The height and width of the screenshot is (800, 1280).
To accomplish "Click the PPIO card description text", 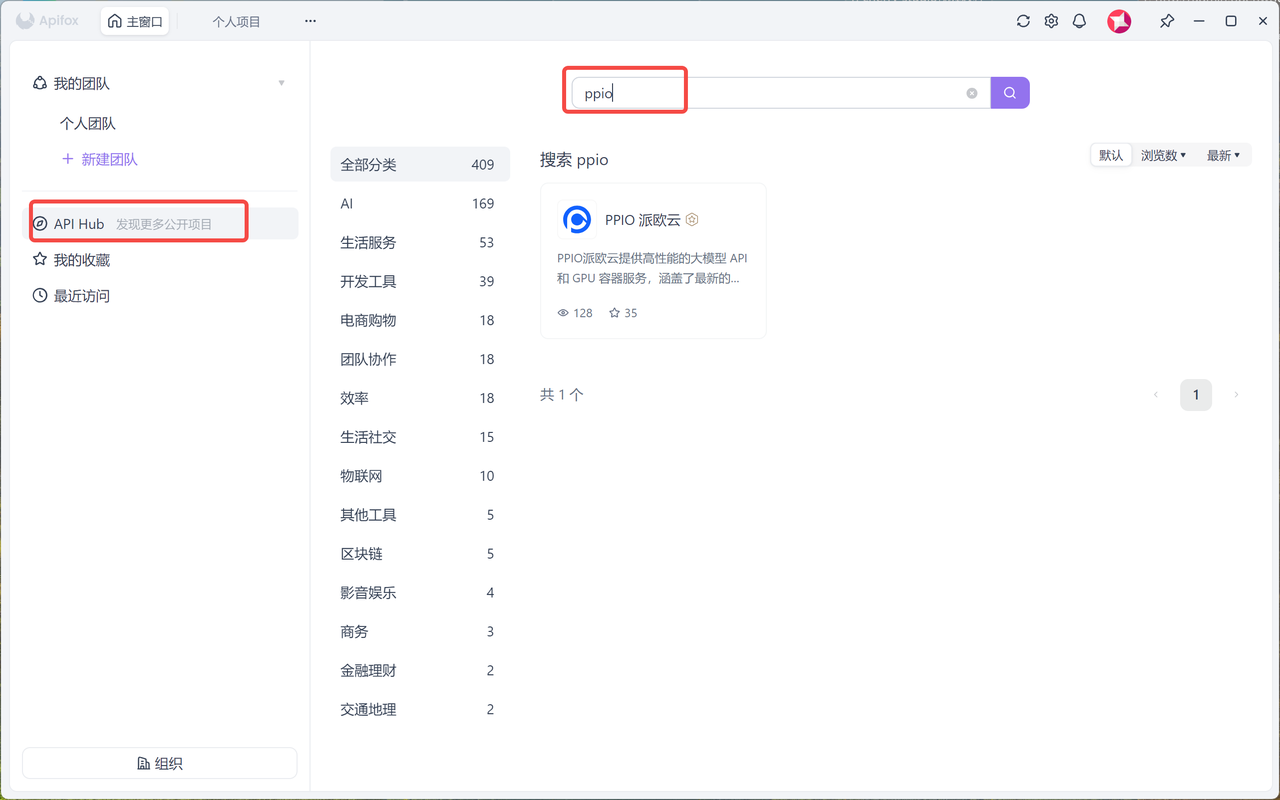I will click(x=652, y=268).
